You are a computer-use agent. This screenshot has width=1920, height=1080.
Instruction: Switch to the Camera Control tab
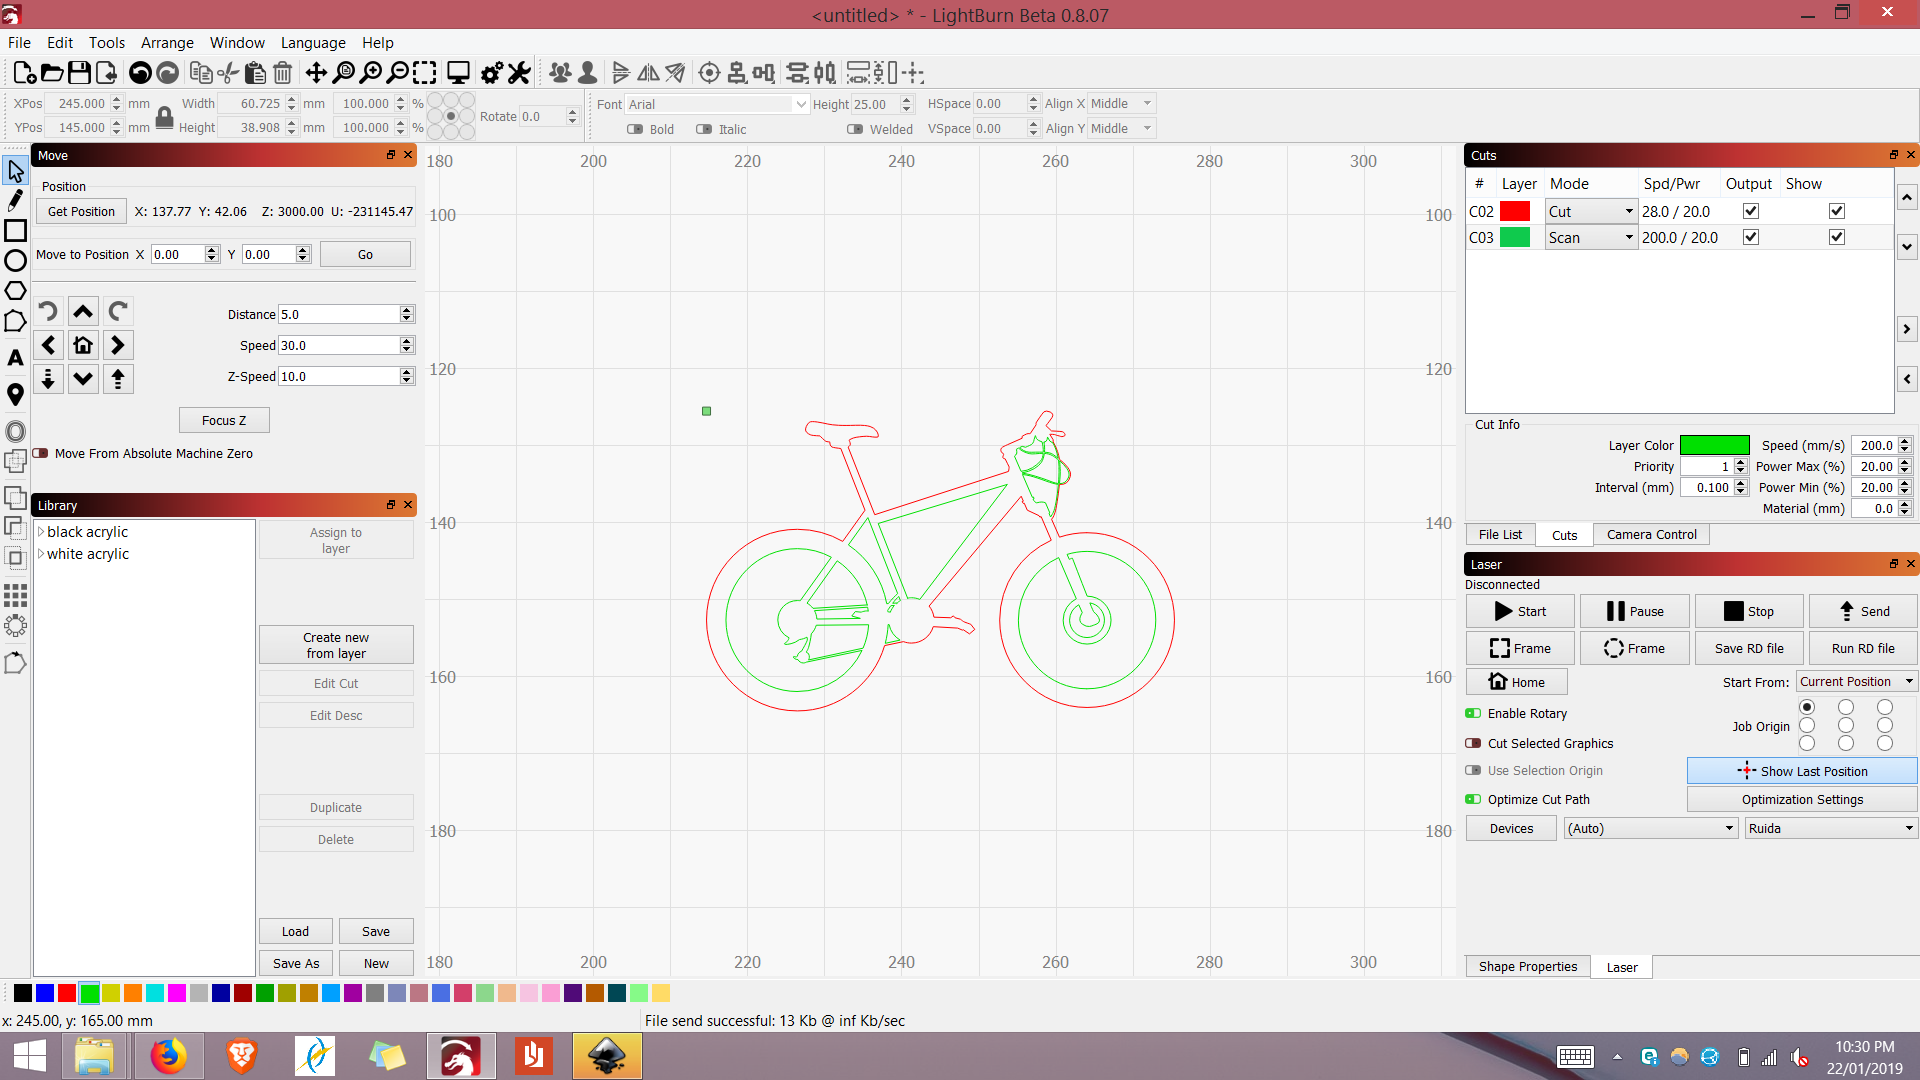pyautogui.click(x=1651, y=534)
